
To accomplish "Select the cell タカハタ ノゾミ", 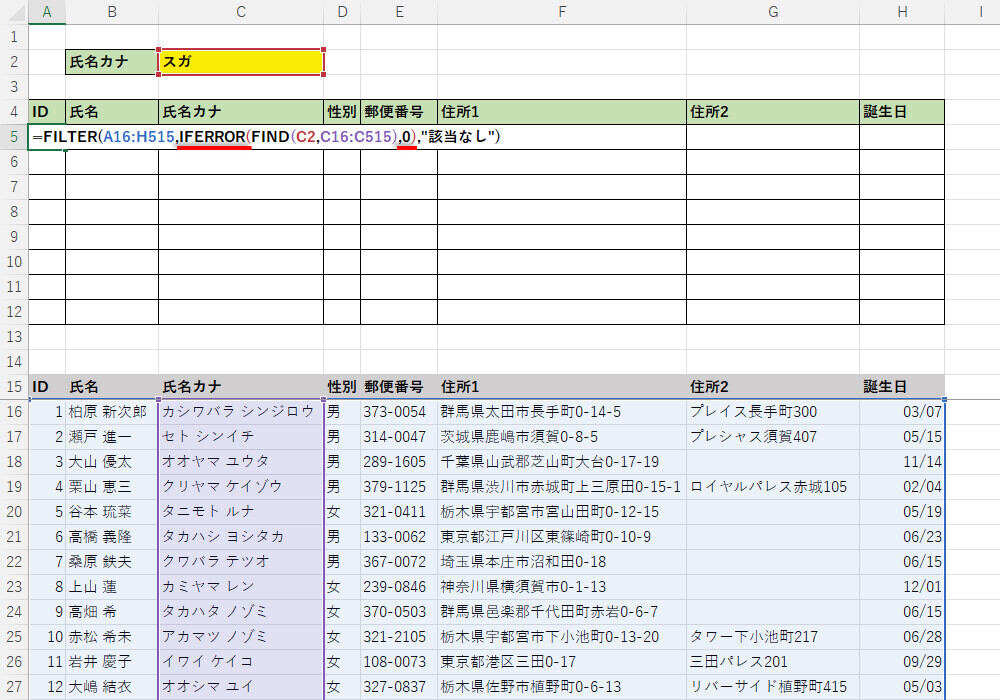I will pyautogui.click(x=241, y=612).
